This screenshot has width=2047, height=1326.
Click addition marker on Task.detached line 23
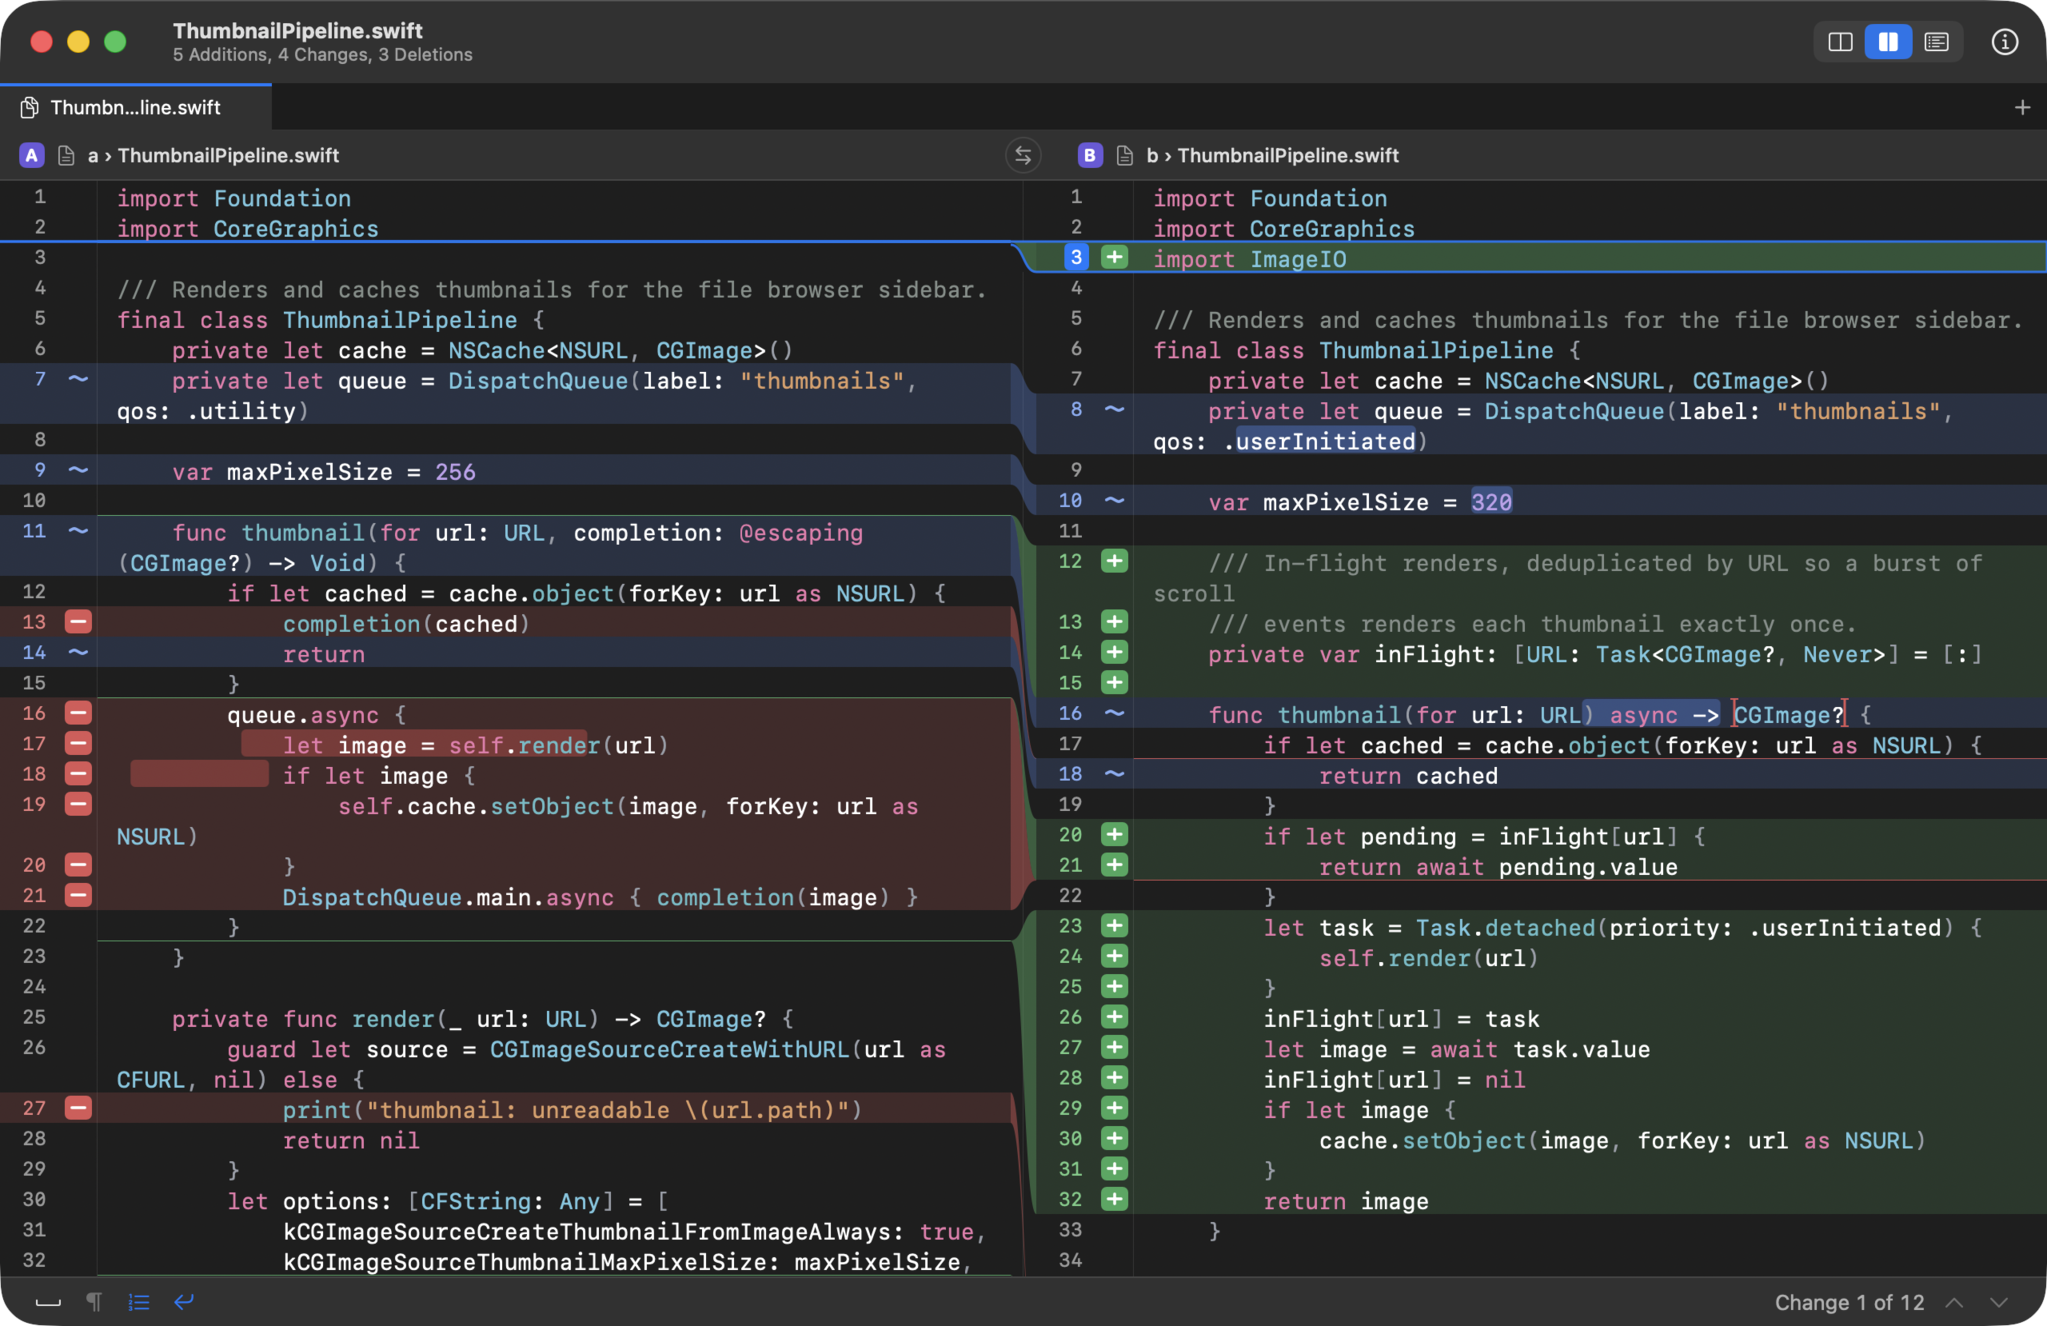1114,926
